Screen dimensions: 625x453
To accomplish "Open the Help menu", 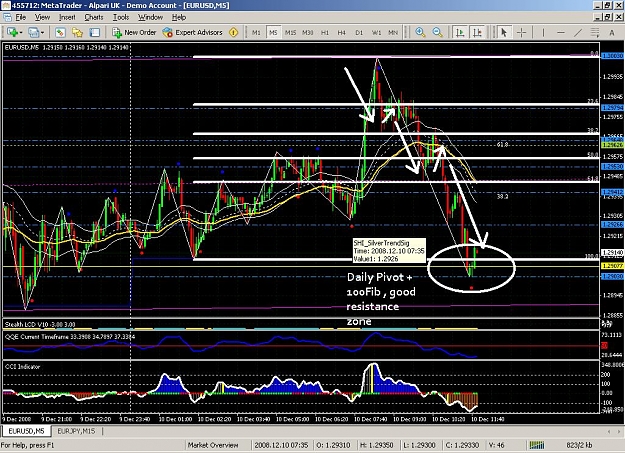I will point(179,17).
